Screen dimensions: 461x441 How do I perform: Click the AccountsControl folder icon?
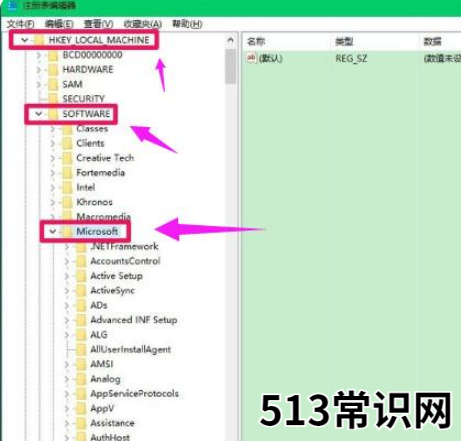(81, 261)
